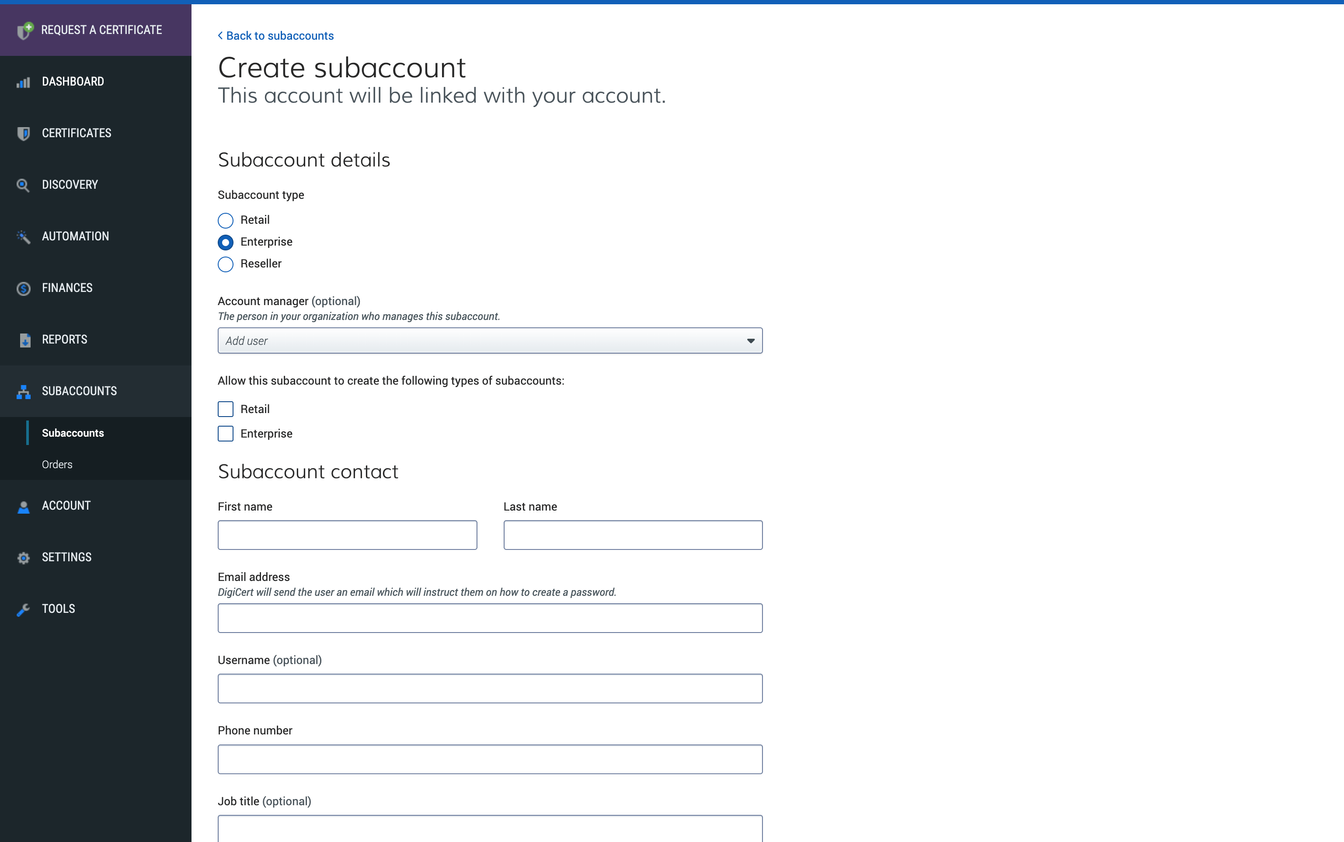Click the Tools wrench icon
The image size is (1344, 842).
22,608
